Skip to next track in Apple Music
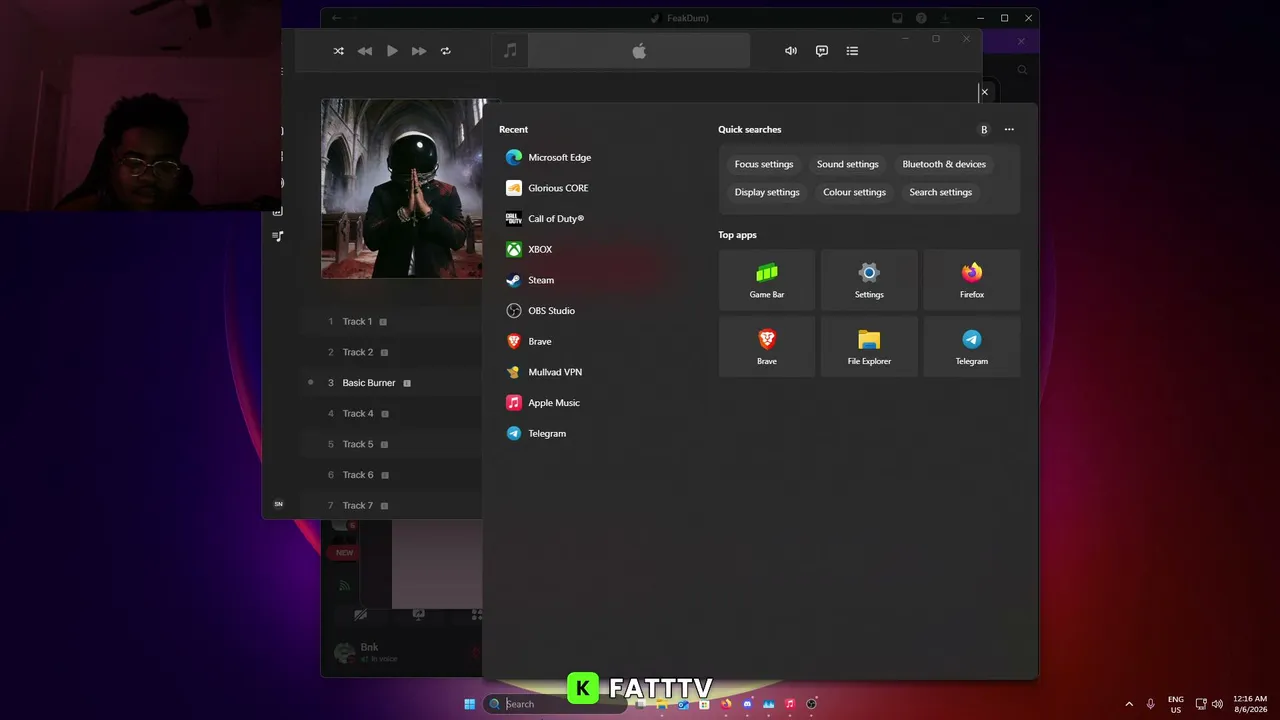 [419, 51]
